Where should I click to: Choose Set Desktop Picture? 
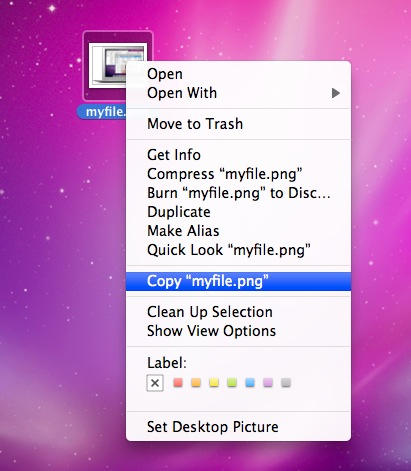click(x=213, y=427)
